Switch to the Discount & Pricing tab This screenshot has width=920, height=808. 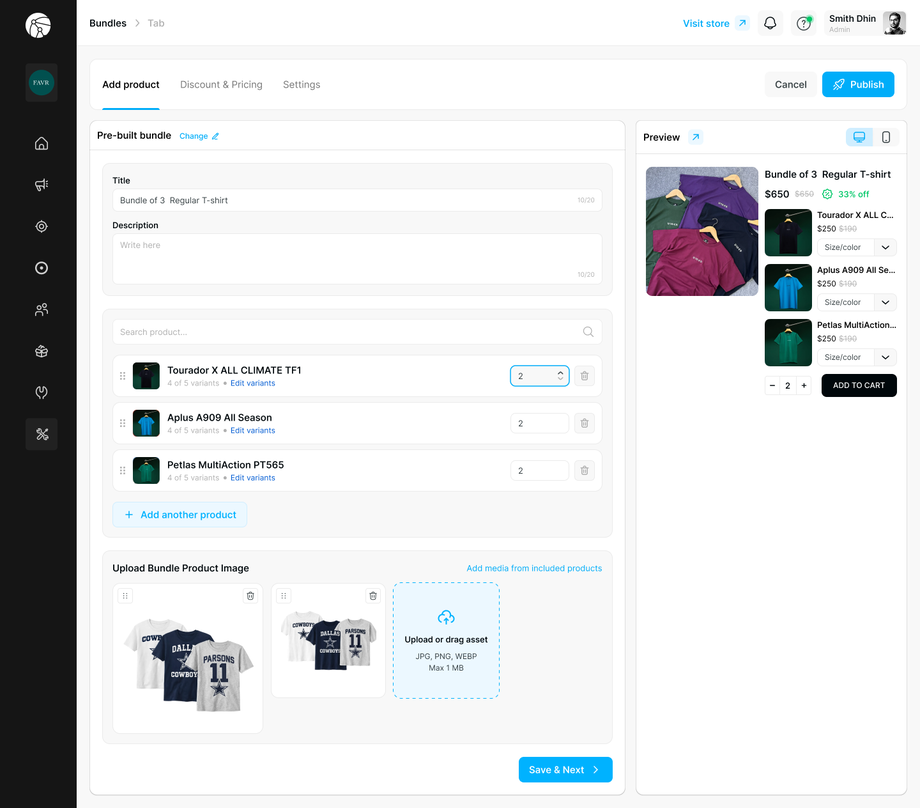pos(221,84)
